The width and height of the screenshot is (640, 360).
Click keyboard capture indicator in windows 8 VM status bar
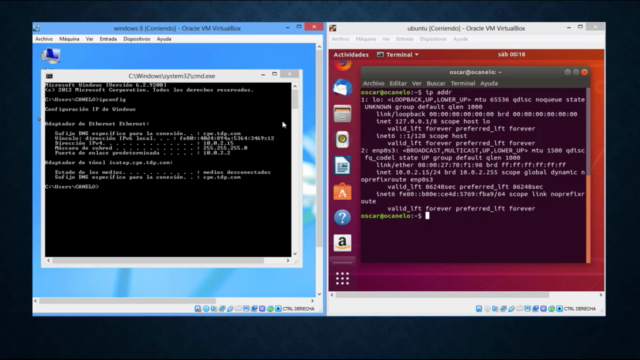(278, 309)
